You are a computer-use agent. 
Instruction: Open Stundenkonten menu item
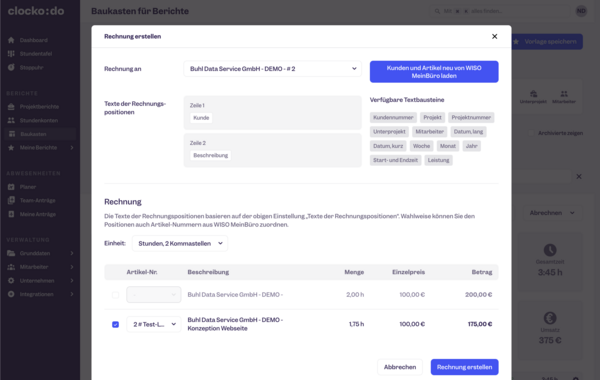click(x=39, y=121)
